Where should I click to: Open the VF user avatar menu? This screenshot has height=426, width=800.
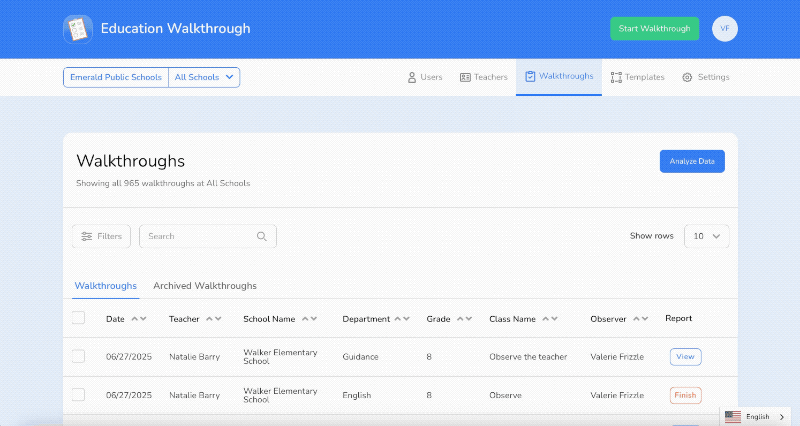pyautogui.click(x=725, y=29)
